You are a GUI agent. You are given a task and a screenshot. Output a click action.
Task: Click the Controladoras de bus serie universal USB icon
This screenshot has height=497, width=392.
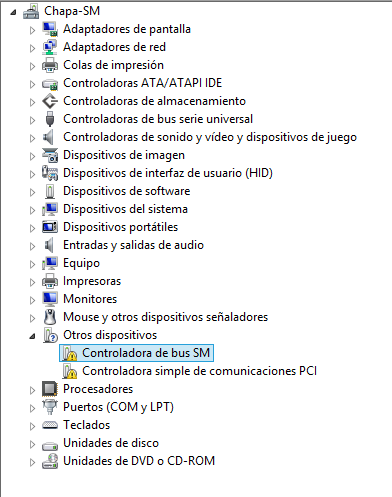click(x=50, y=119)
